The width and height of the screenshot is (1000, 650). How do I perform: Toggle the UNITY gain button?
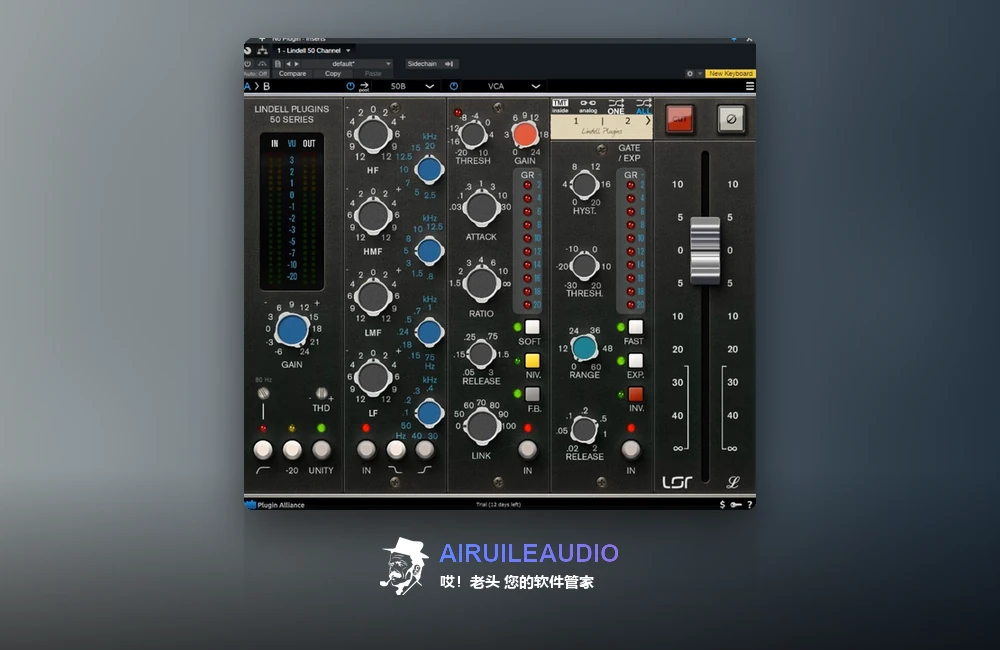pyautogui.click(x=321, y=450)
